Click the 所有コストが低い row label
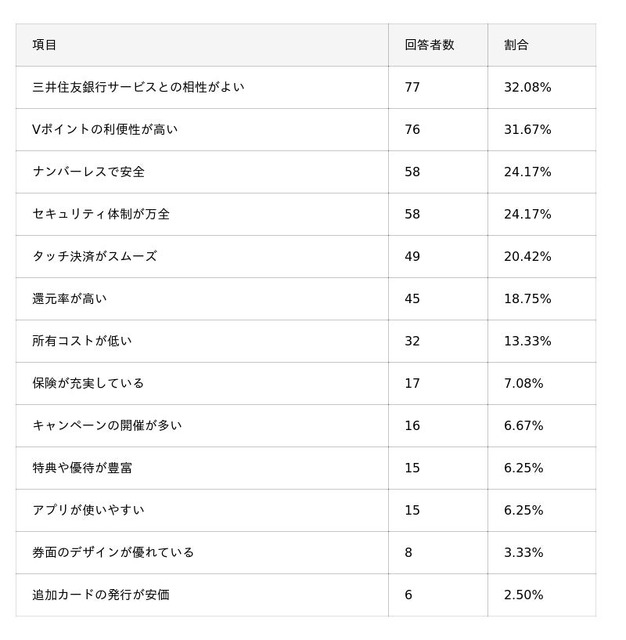626x640 pixels. click(x=82, y=341)
